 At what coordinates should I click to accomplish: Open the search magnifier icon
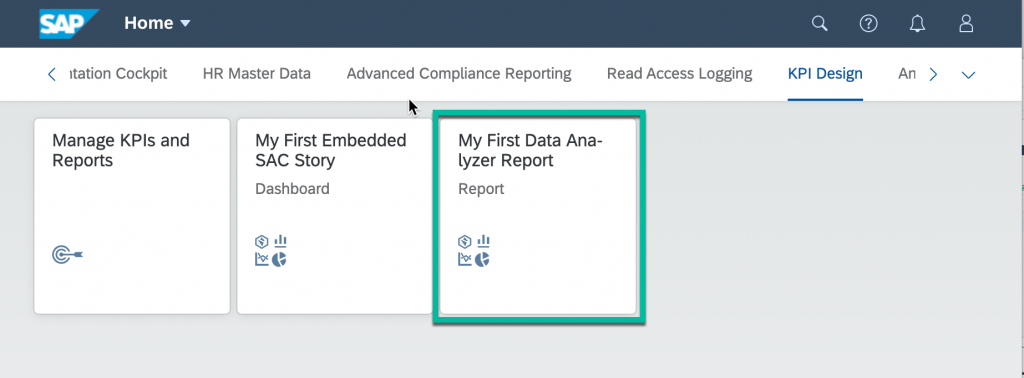point(819,24)
